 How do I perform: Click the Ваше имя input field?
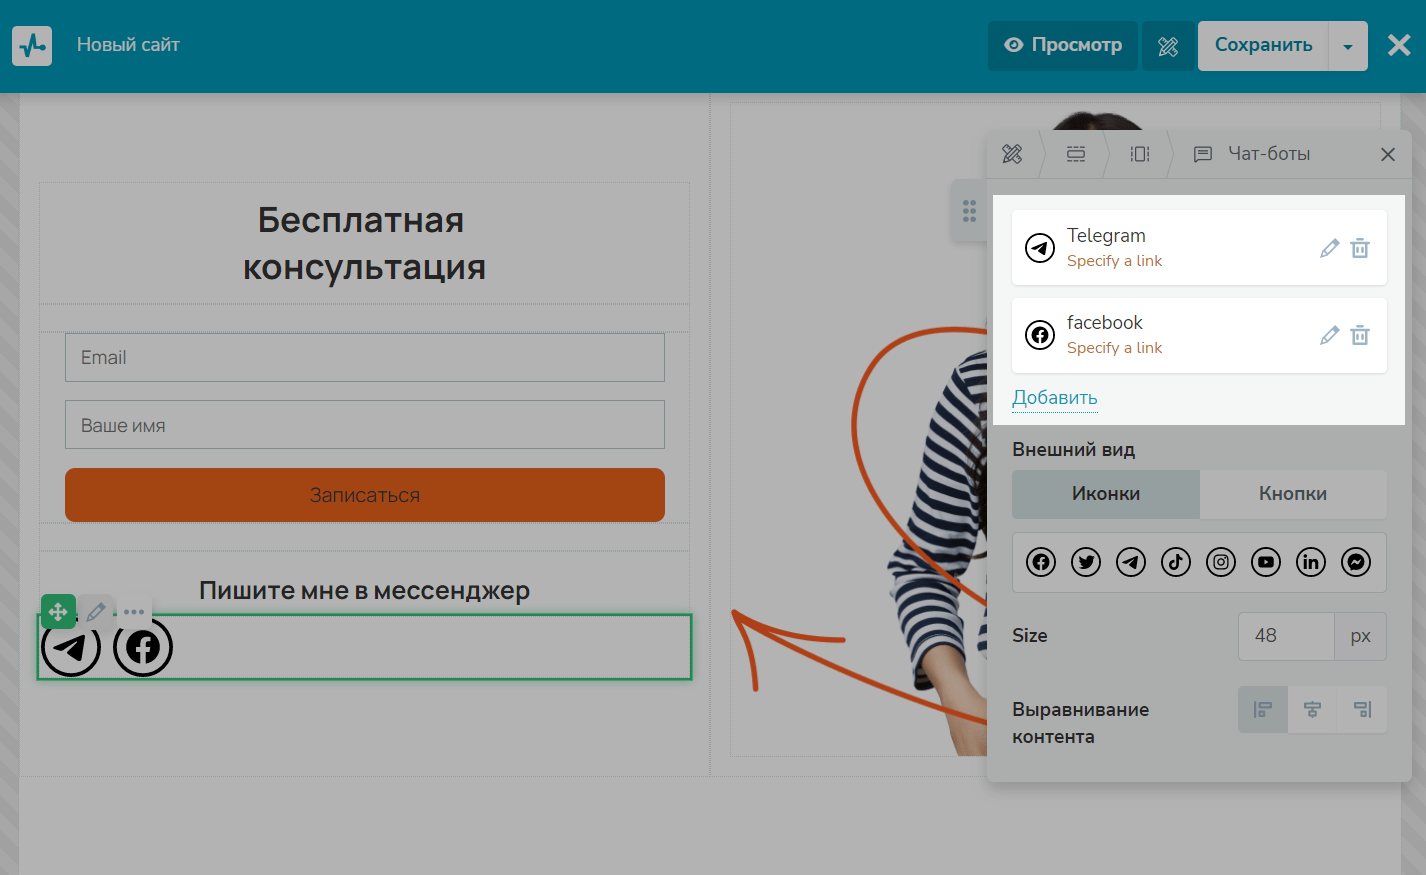click(365, 425)
